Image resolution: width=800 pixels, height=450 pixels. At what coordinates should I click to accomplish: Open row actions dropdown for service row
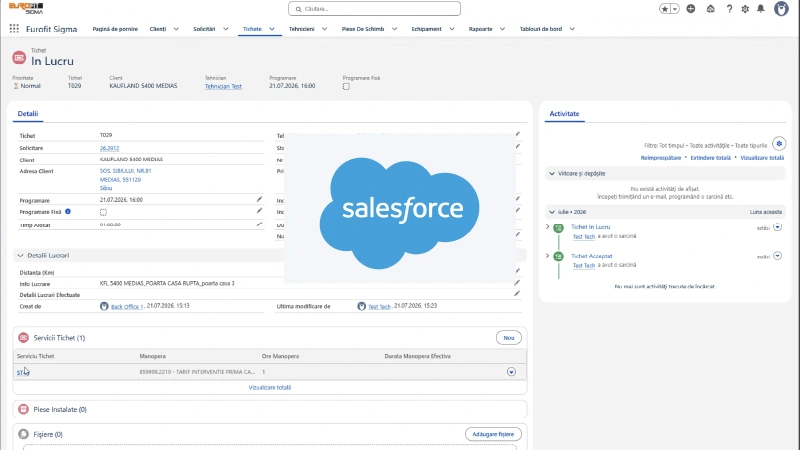coord(511,372)
